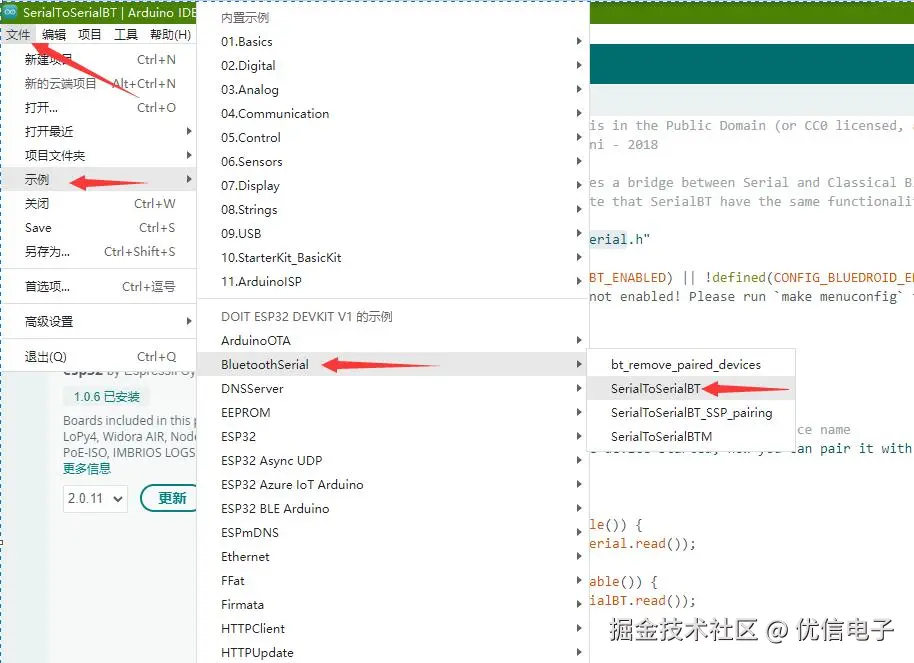Expand DNSServer examples
The width and height of the screenshot is (914, 663).
point(393,388)
